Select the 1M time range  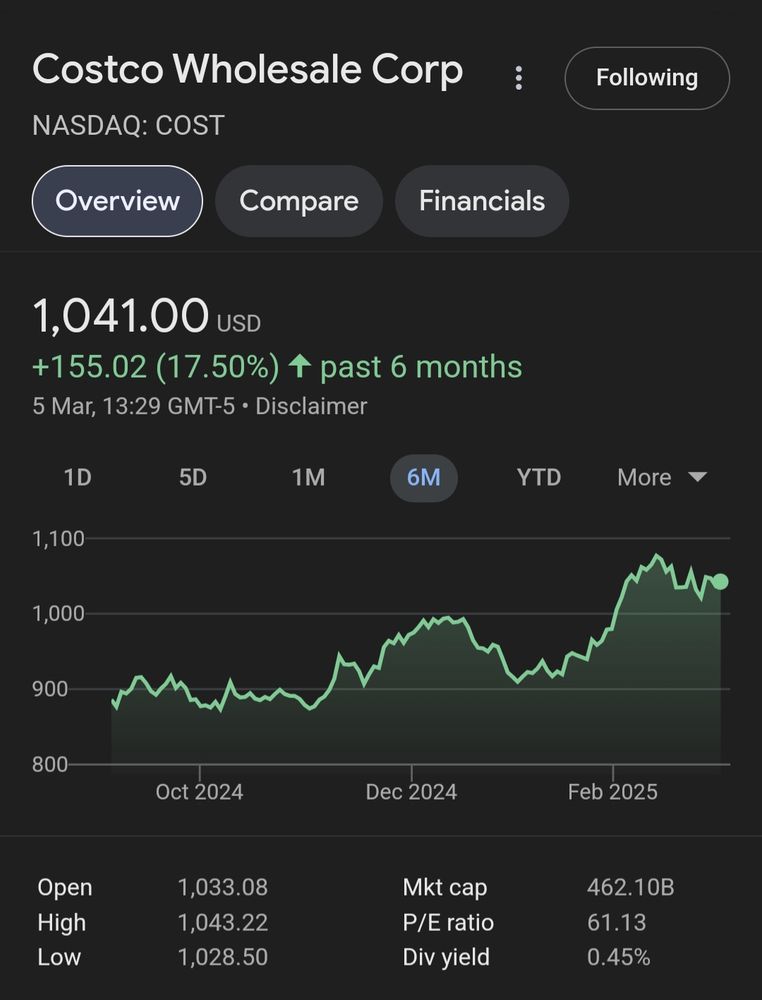coord(309,477)
